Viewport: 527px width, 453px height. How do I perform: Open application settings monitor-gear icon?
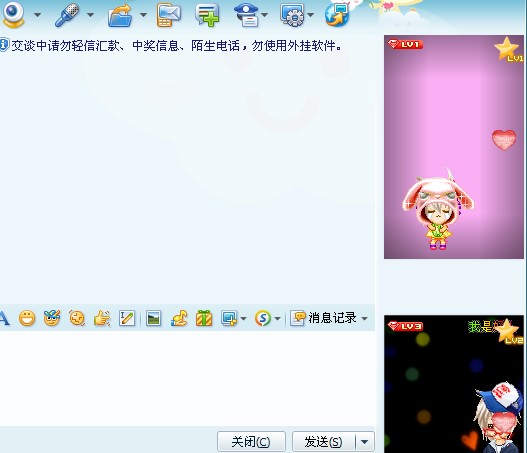(x=292, y=15)
